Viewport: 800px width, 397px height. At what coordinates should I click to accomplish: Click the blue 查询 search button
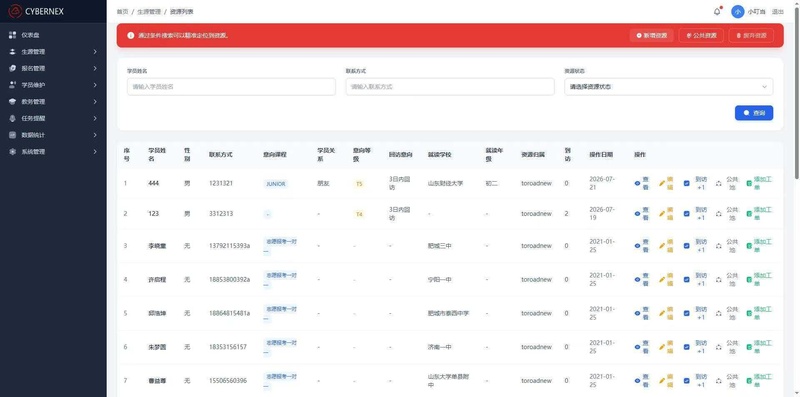pyautogui.click(x=754, y=113)
